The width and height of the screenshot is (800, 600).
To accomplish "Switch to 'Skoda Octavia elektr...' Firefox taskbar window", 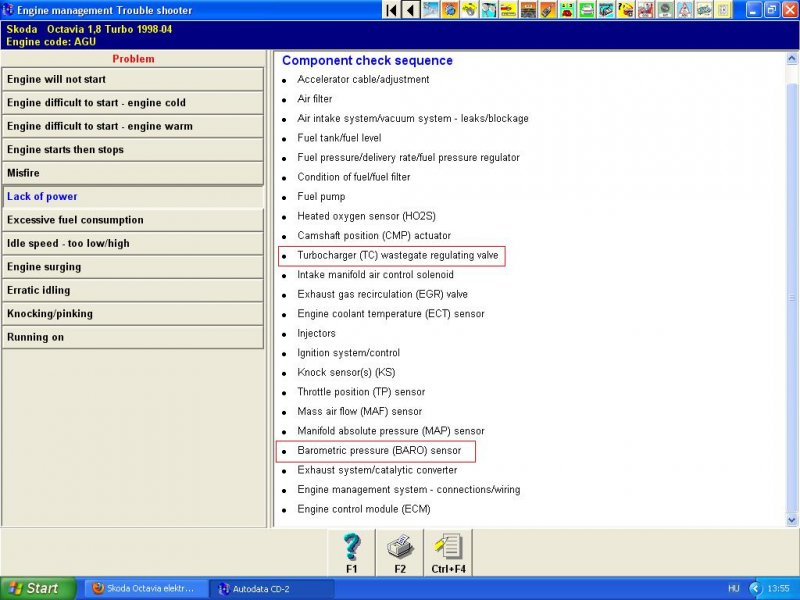I will click(146, 588).
